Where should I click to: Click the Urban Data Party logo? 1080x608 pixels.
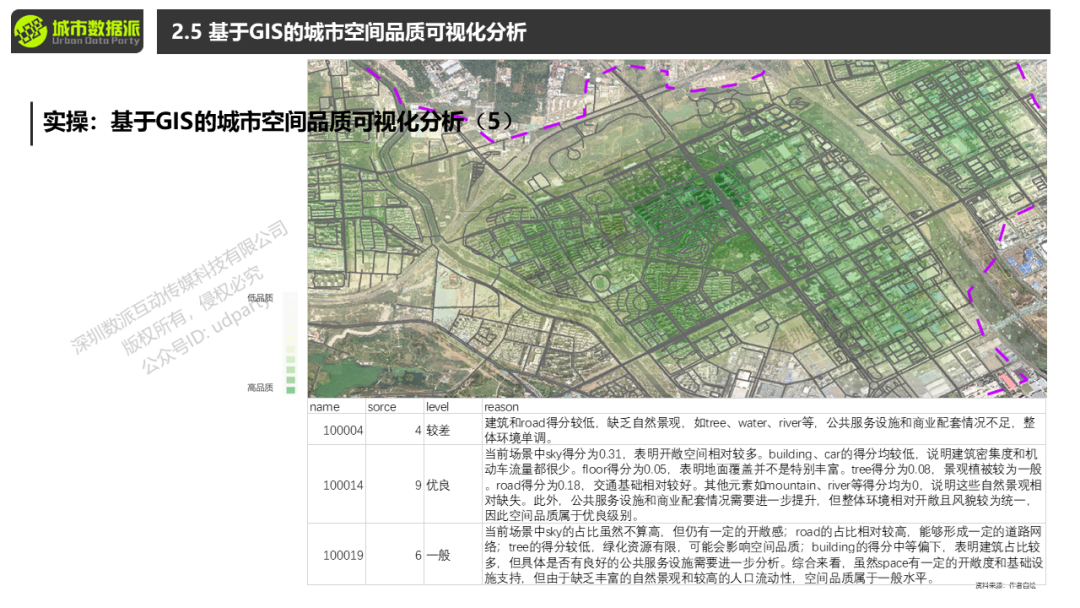pyautogui.click(x=77, y=32)
